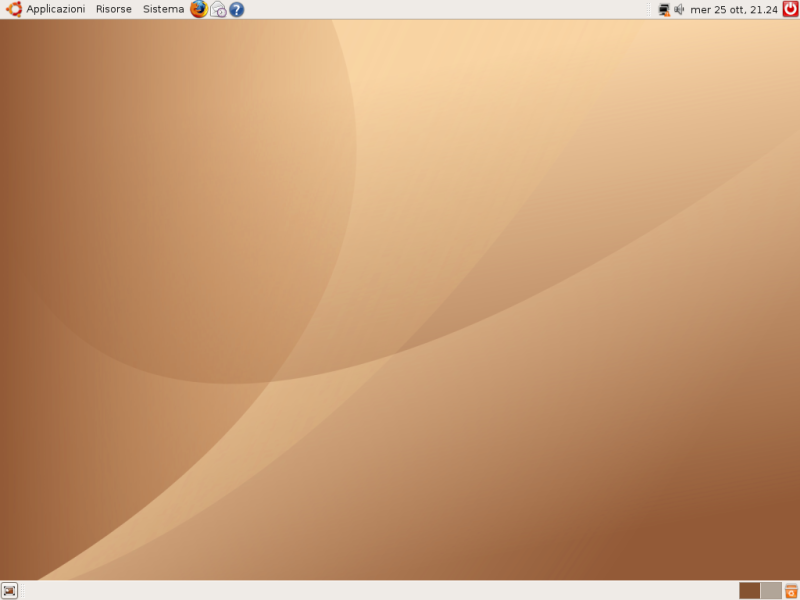
Task: Open the Risorse menu
Action: [113, 9]
